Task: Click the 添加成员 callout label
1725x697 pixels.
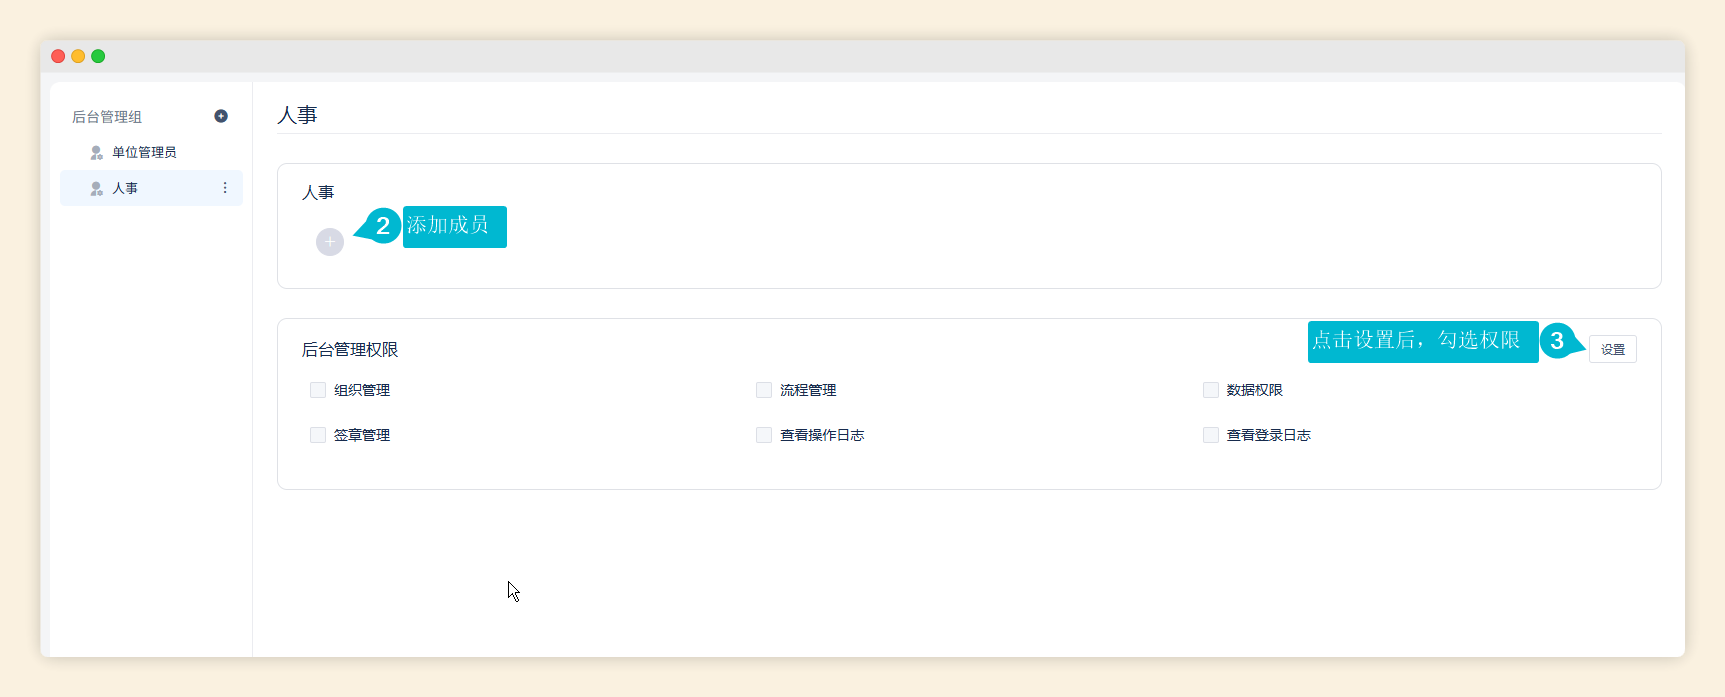Action: [x=454, y=226]
